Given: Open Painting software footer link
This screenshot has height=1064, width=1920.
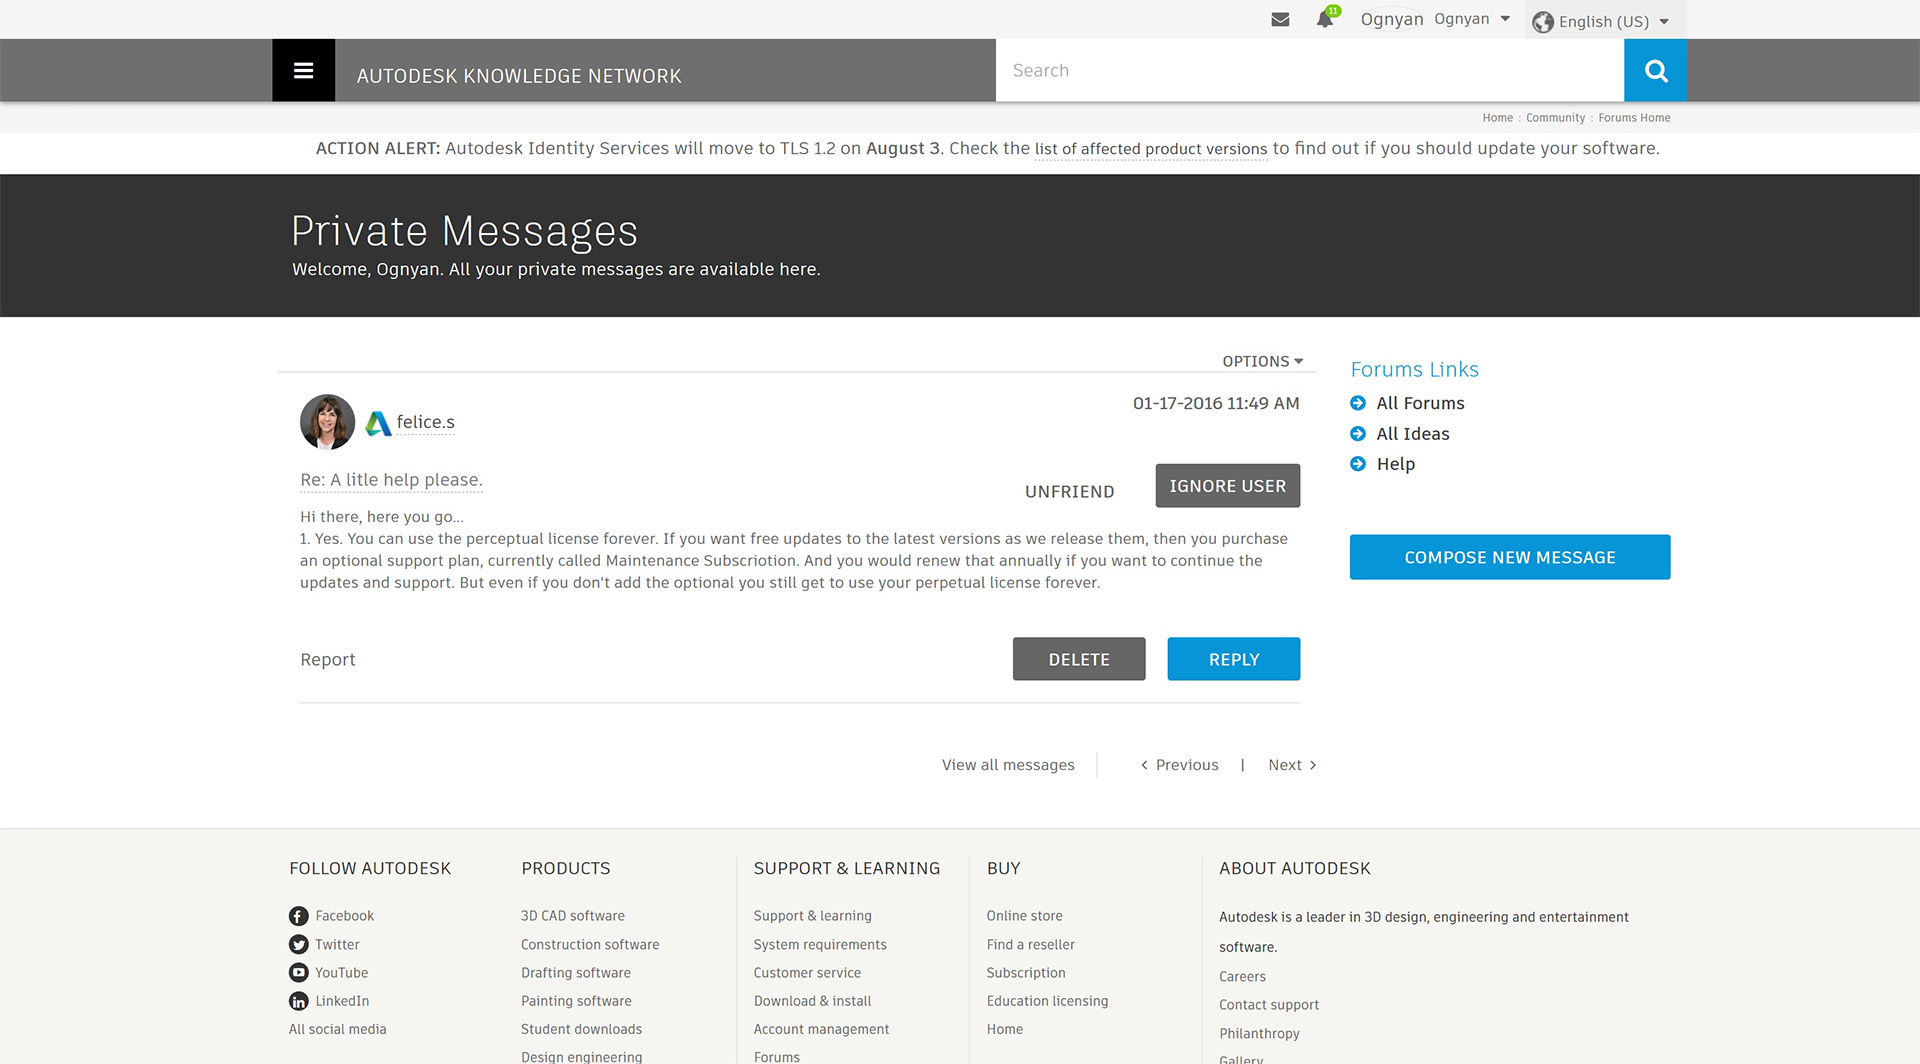Looking at the screenshot, I should [x=576, y=1001].
